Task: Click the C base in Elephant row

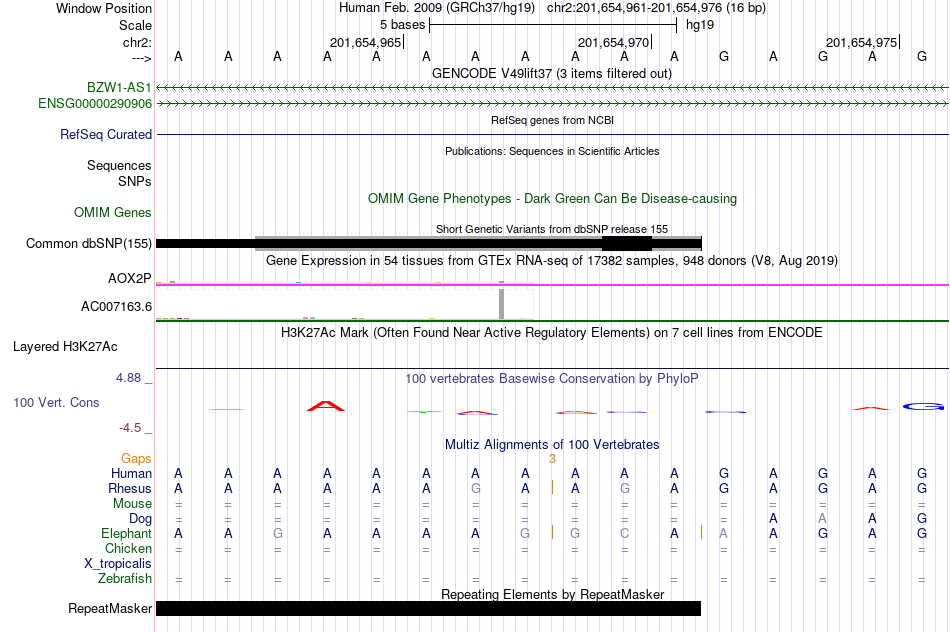Action: 625,534
